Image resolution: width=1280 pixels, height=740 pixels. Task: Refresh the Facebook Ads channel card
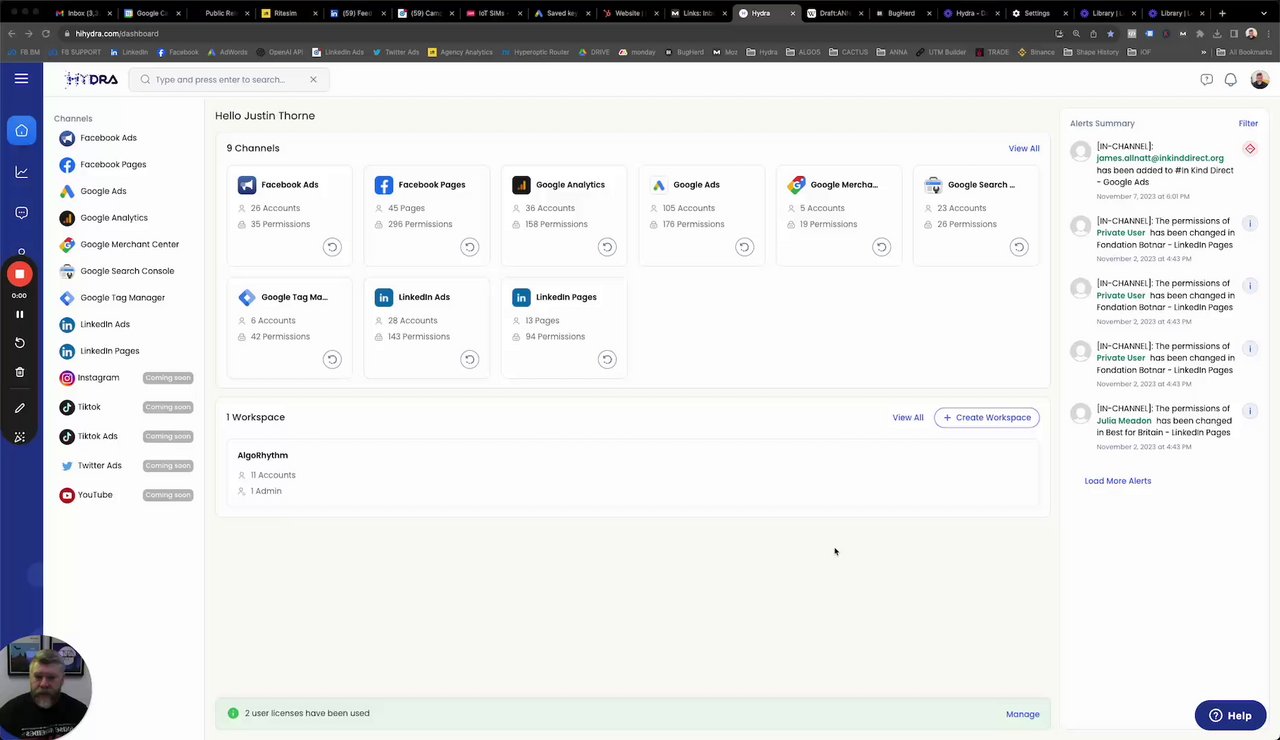coord(332,247)
